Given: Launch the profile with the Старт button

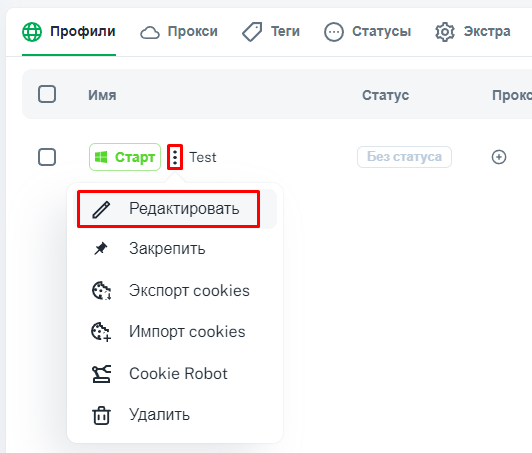Looking at the screenshot, I should point(125,157).
